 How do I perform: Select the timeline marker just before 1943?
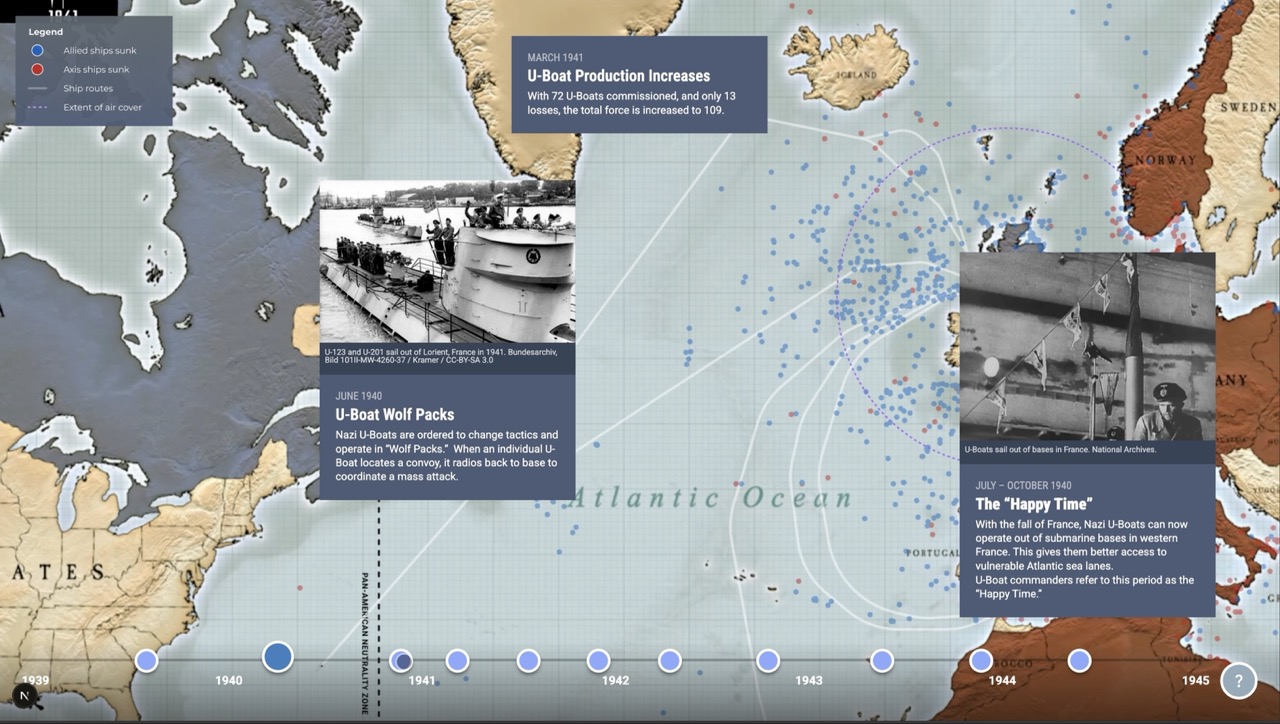(767, 660)
